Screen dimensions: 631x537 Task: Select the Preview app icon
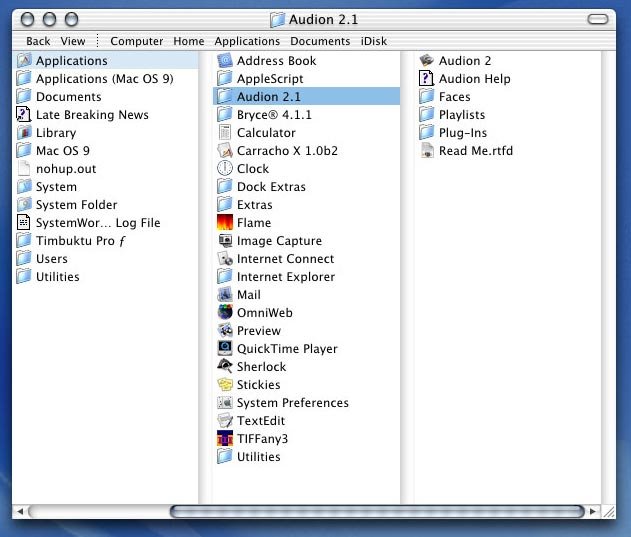[x=225, y=330]
